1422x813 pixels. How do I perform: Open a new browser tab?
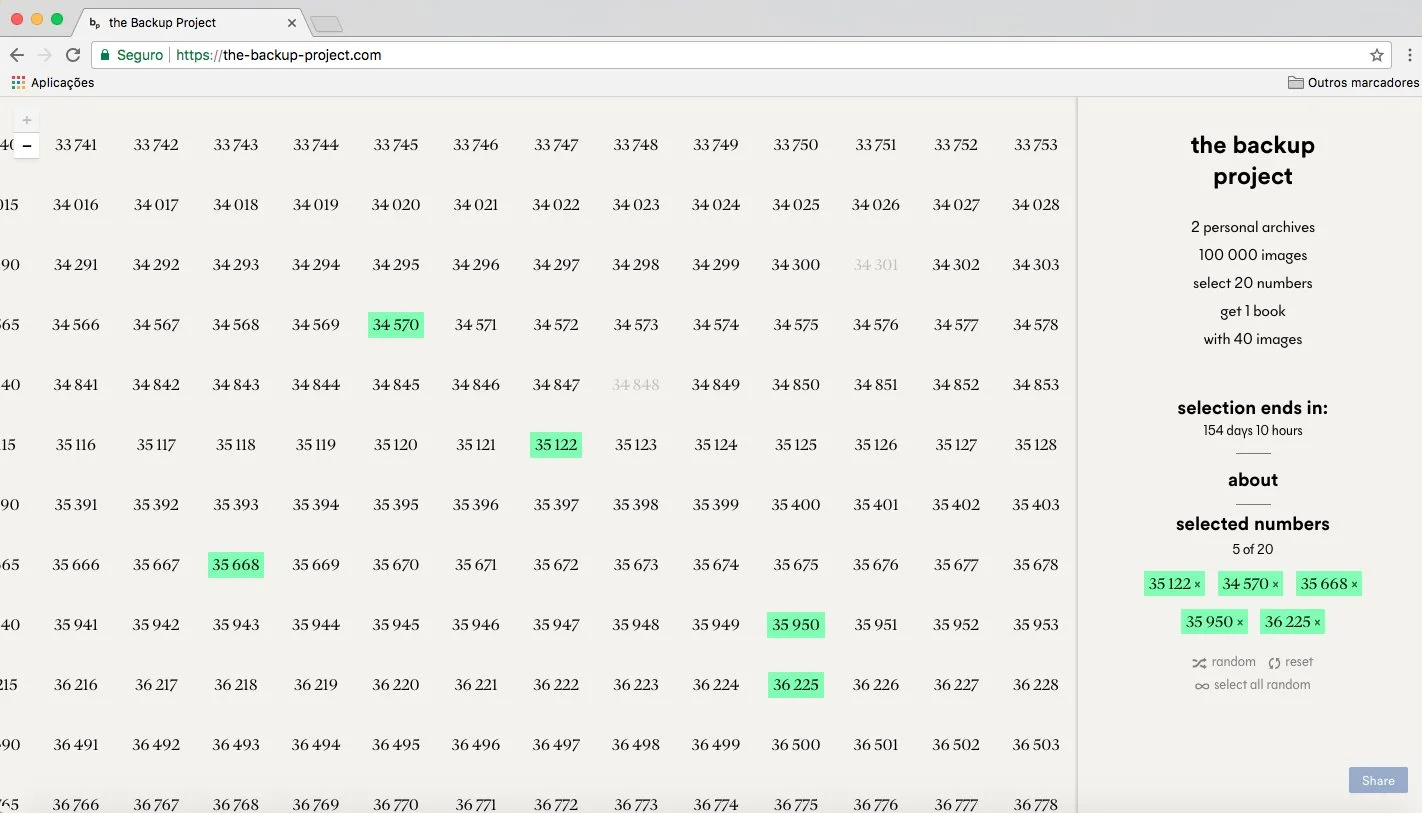327,24
